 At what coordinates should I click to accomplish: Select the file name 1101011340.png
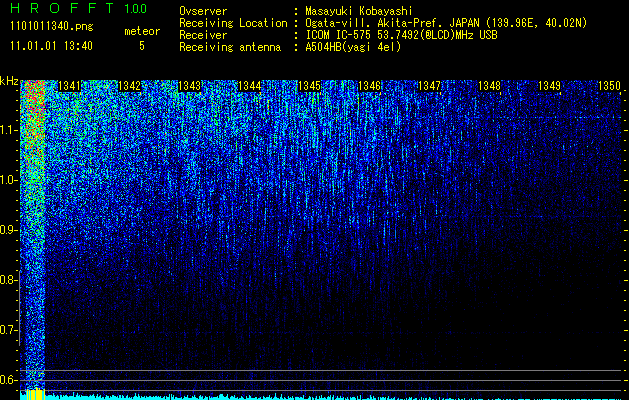pos(51,27)
